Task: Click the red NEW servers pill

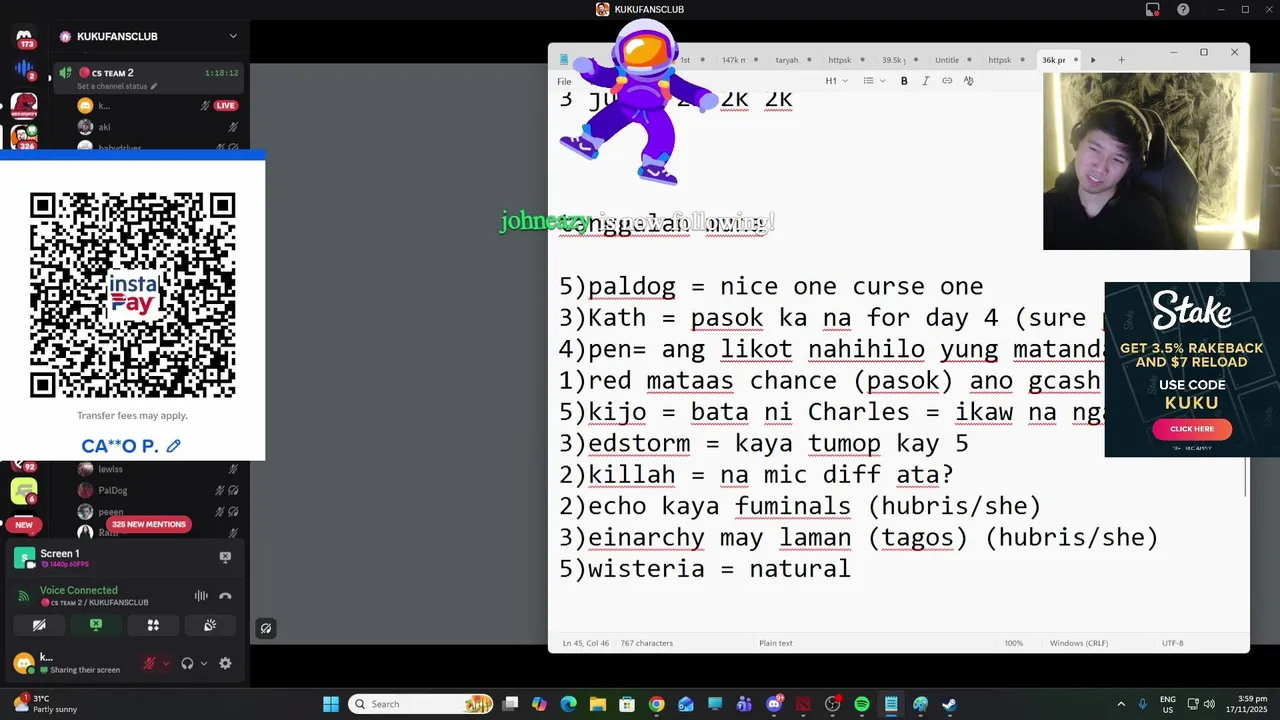Action: (x=24, y=524)
